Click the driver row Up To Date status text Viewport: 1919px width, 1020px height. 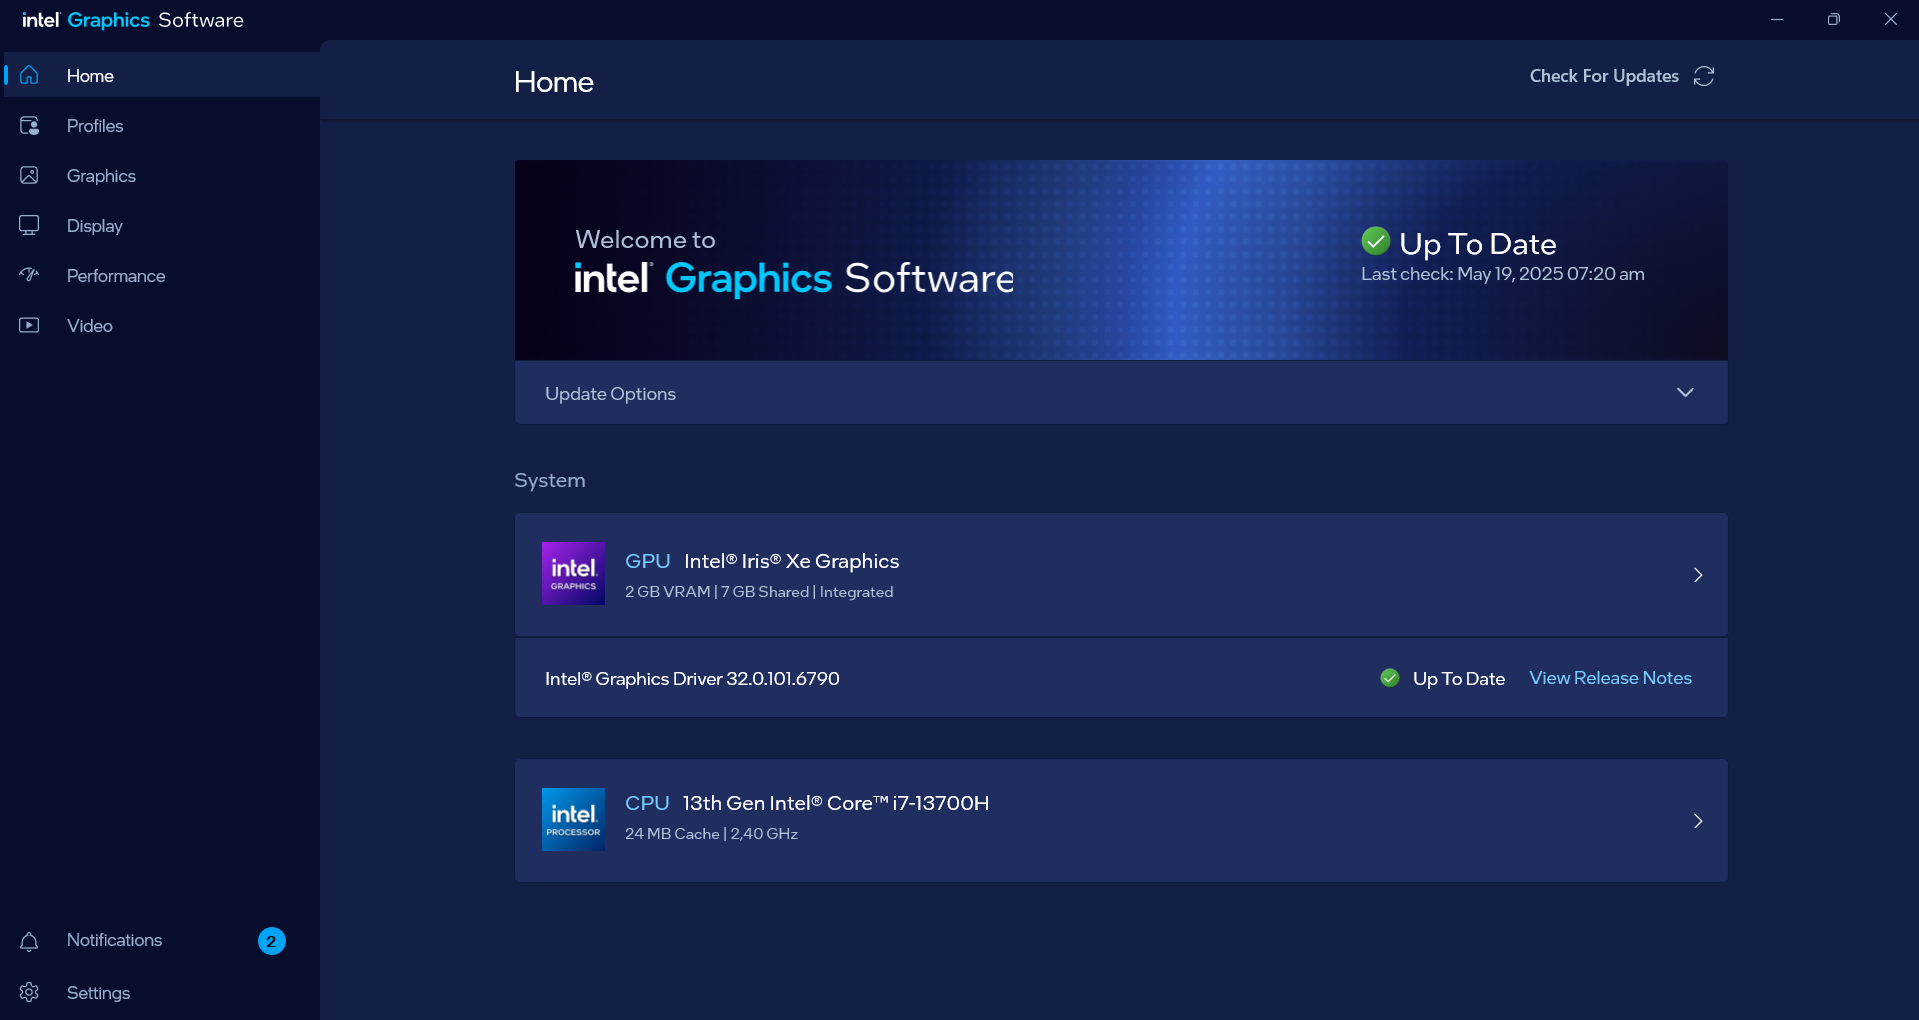point(1459,679)
